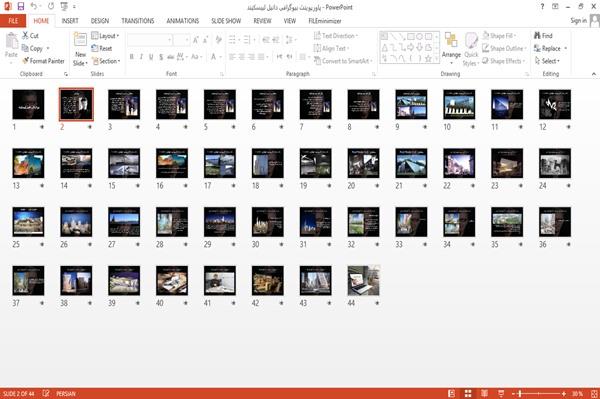The width and height of the screenshot is (600, 399).
Task: Click the Cut command
Action: pos(30,36)
